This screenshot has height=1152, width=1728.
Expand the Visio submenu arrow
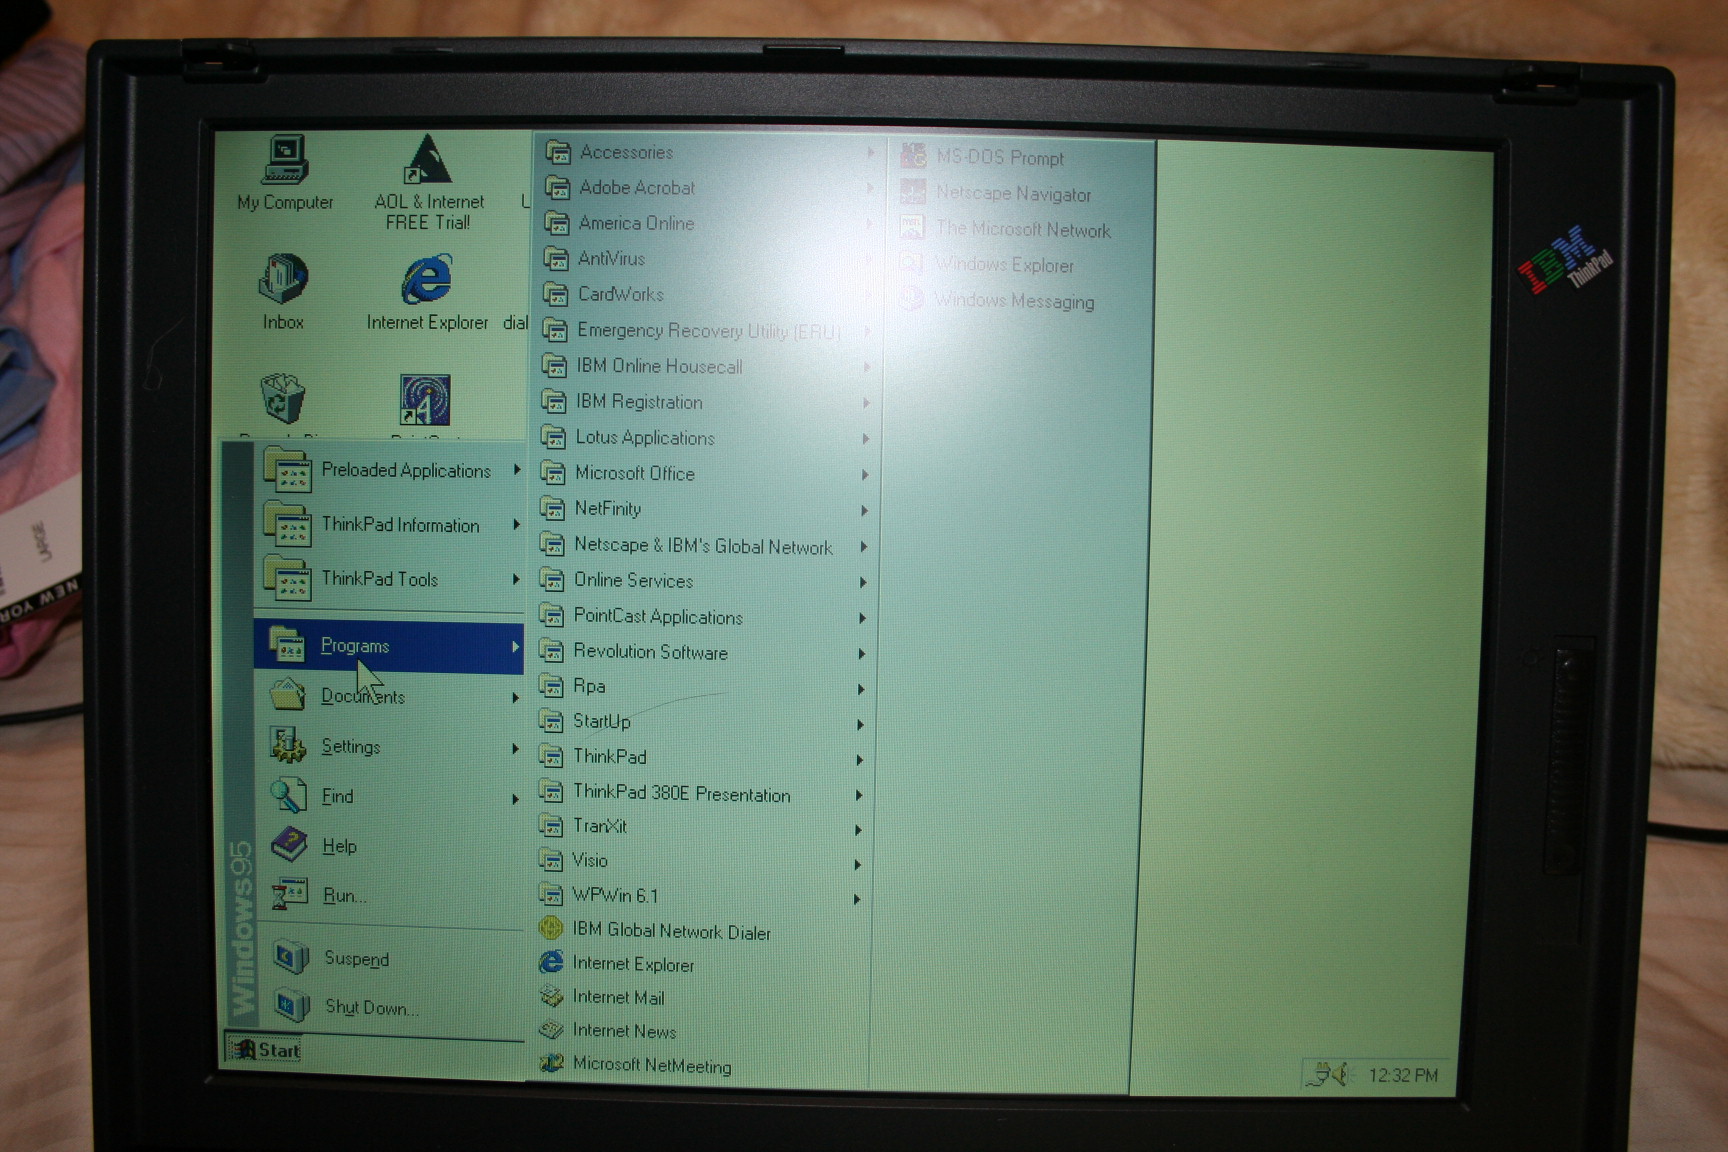pos(858,864)
